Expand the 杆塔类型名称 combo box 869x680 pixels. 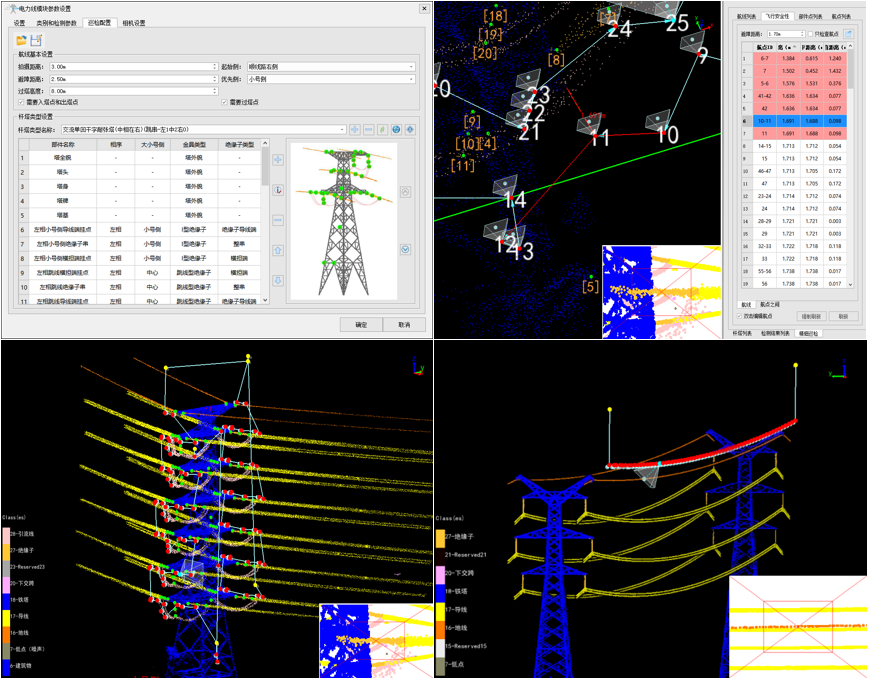point(341,130)
